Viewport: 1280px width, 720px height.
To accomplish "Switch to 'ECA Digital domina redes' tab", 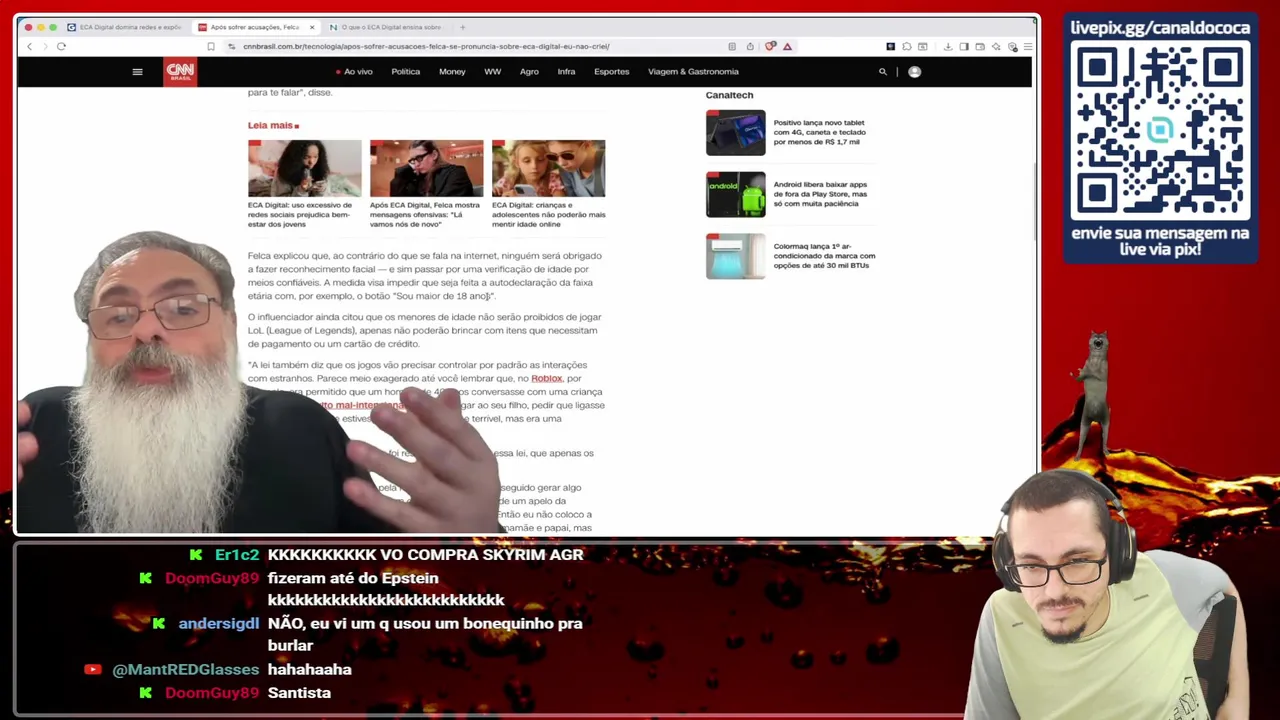I will (125, 27).
